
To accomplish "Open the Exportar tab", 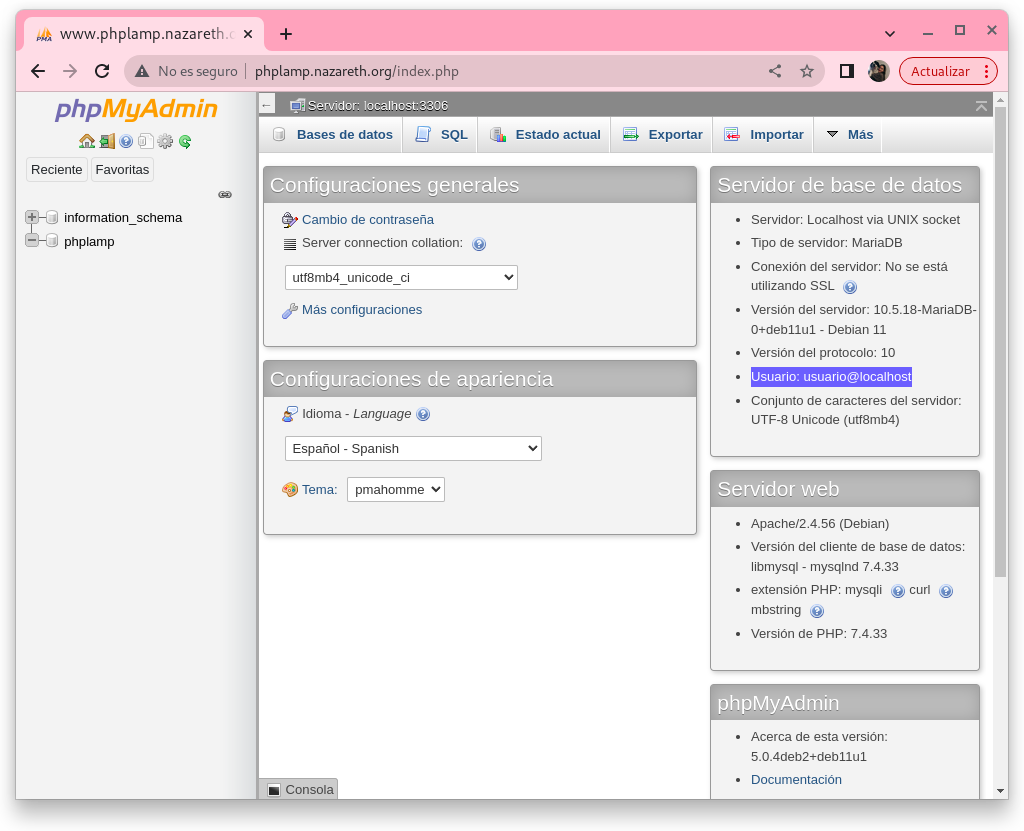I will pyautogui.click(x=663, y=134).
